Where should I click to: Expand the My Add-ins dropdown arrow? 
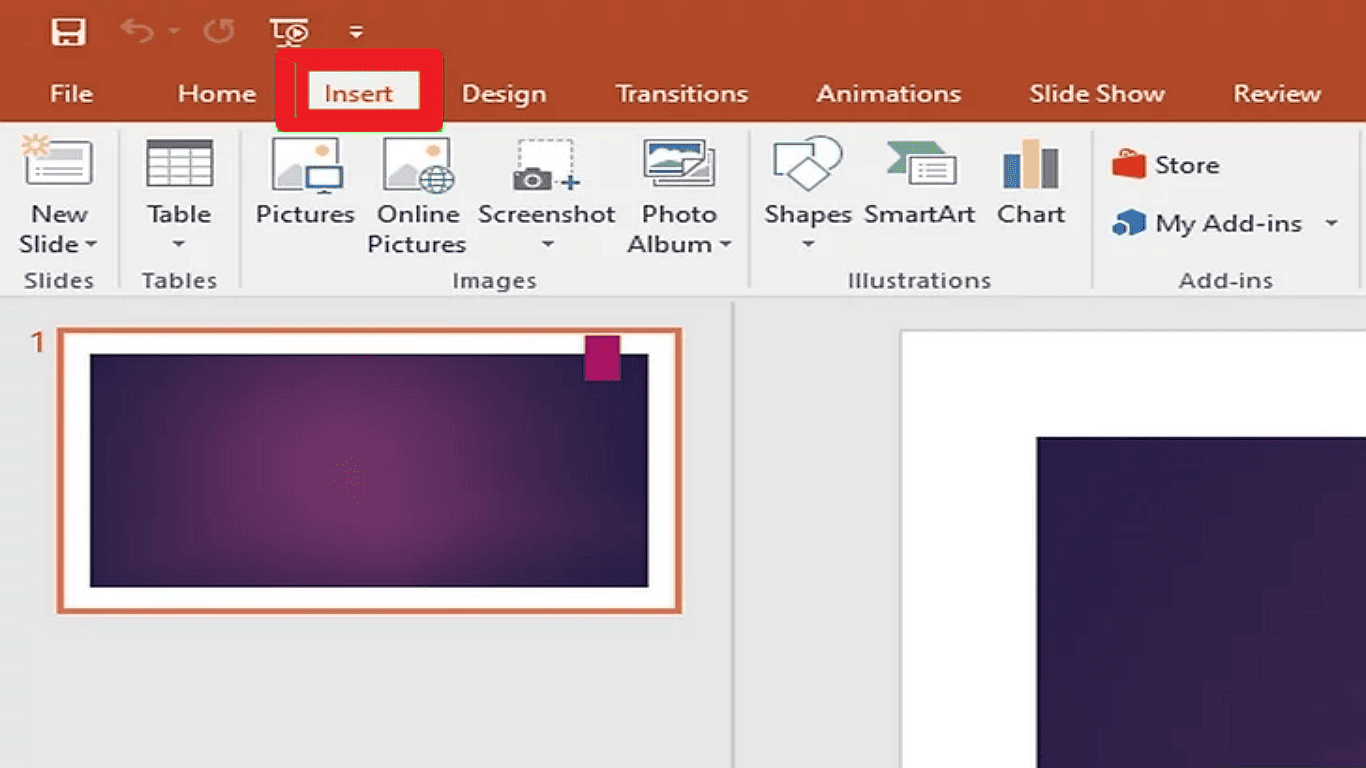(1331, 223)
